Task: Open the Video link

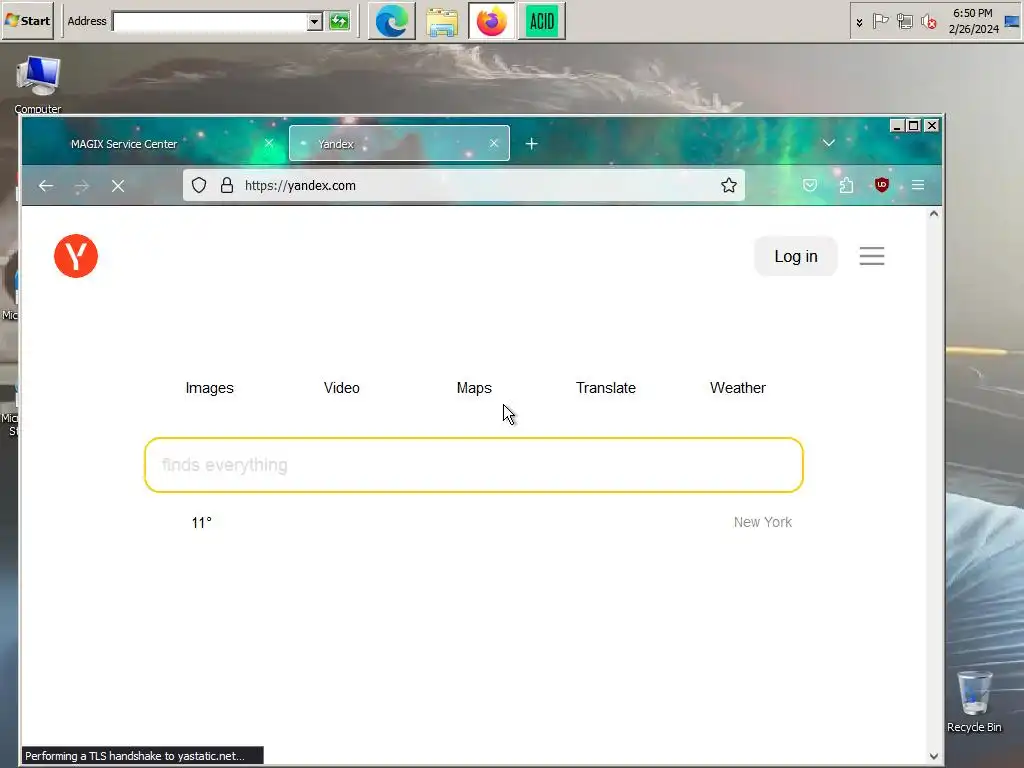Action: click(342, 388)
